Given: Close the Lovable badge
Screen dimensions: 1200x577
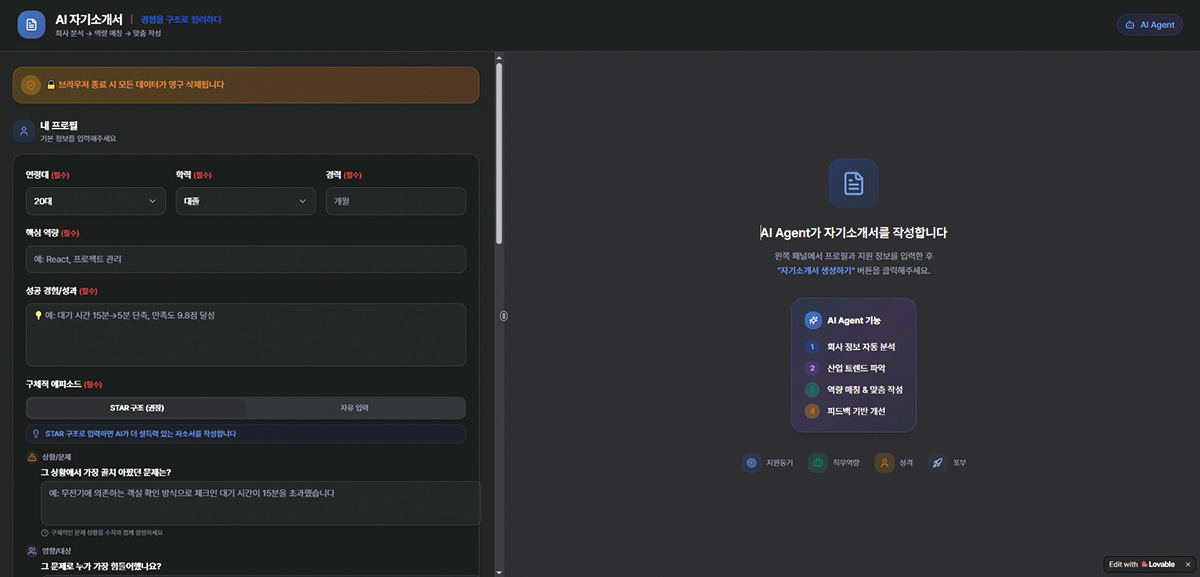Looking at the screenshot, I should 1187,564.
